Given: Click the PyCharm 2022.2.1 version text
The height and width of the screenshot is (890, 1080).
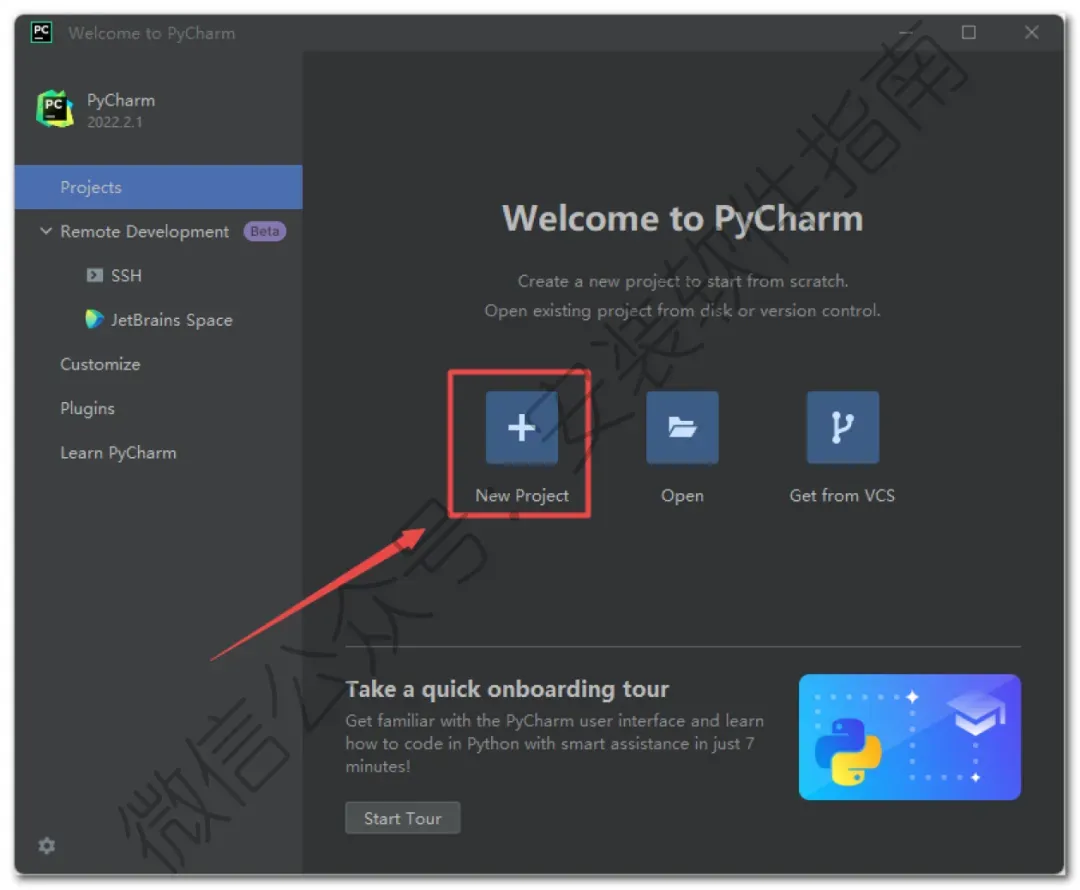Looking at the screenshot, I should pos(114,122).
